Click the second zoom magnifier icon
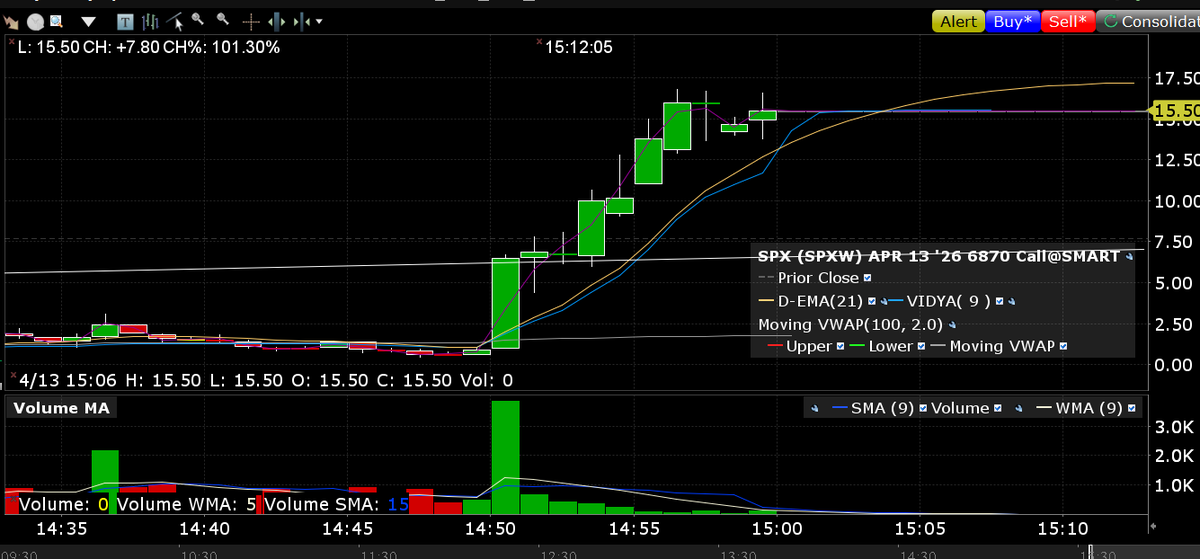 click(223, 18)
